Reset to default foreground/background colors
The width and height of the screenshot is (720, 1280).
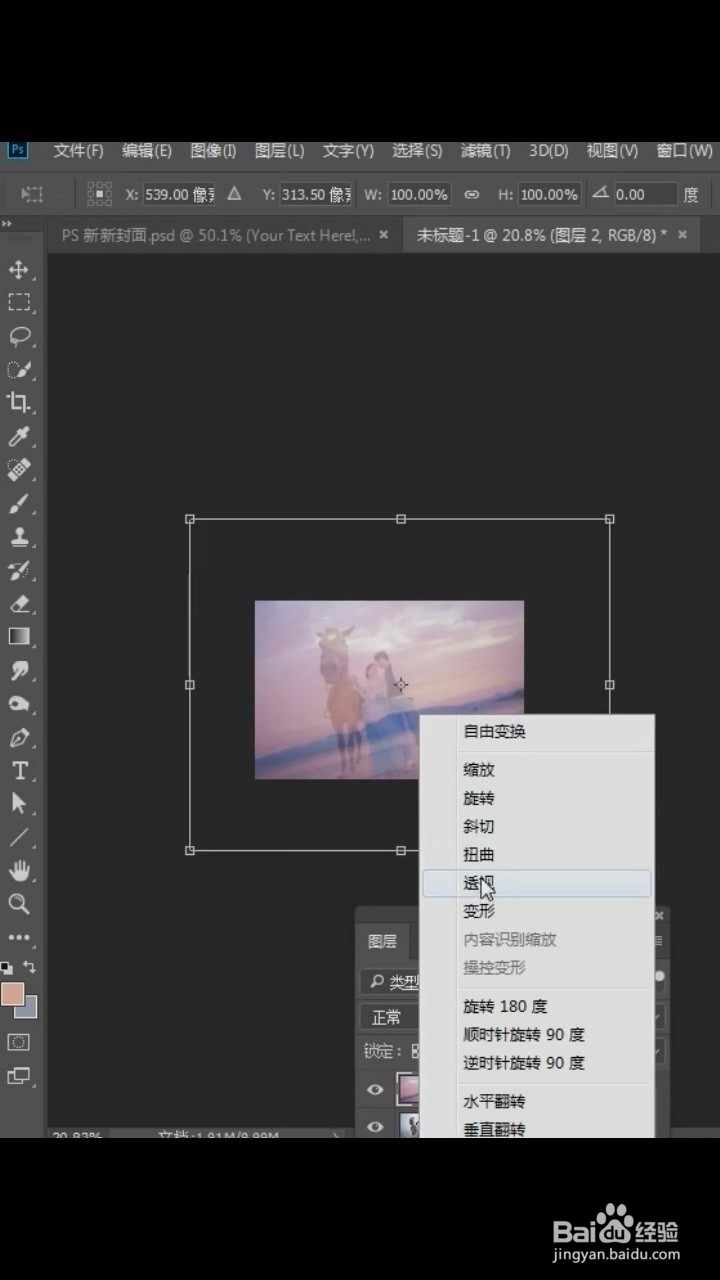tap(7, 967)
